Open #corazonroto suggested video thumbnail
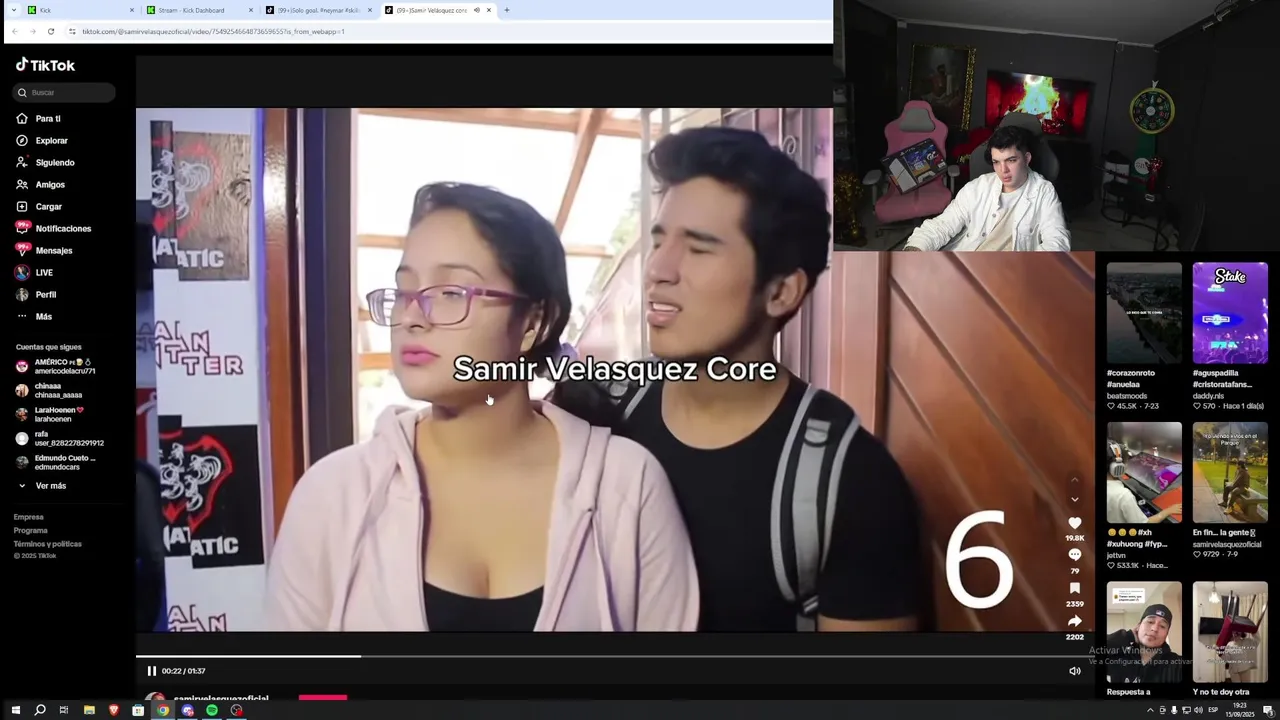1280x720 pixels. pyautogui.click(x=1144, y=313)
